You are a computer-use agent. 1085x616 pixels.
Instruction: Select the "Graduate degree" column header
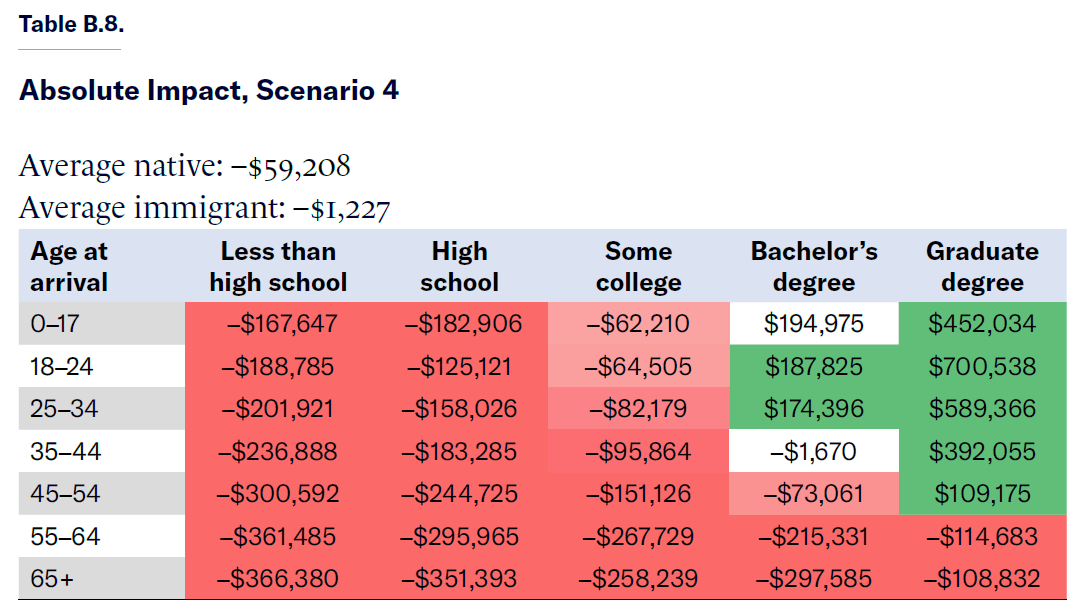tap(982, 267)
